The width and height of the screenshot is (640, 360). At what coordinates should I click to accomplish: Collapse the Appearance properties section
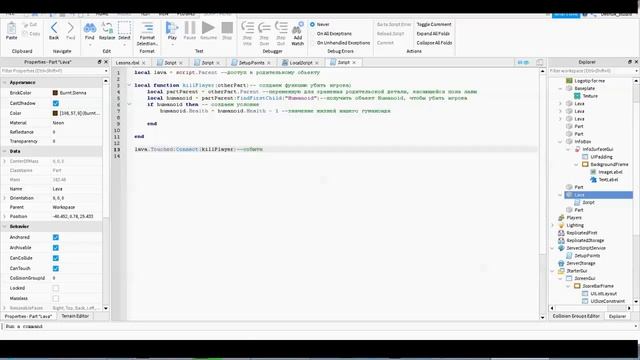coord(4,82)
